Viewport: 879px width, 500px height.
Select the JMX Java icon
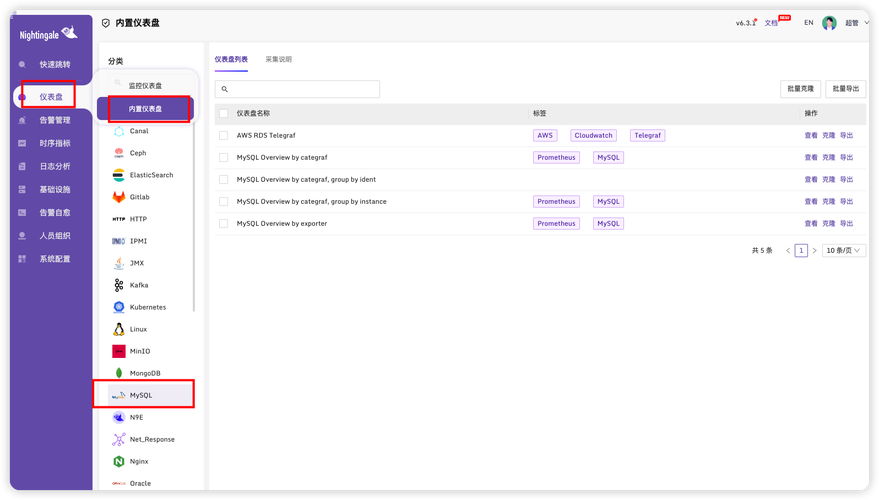[119, 263]
